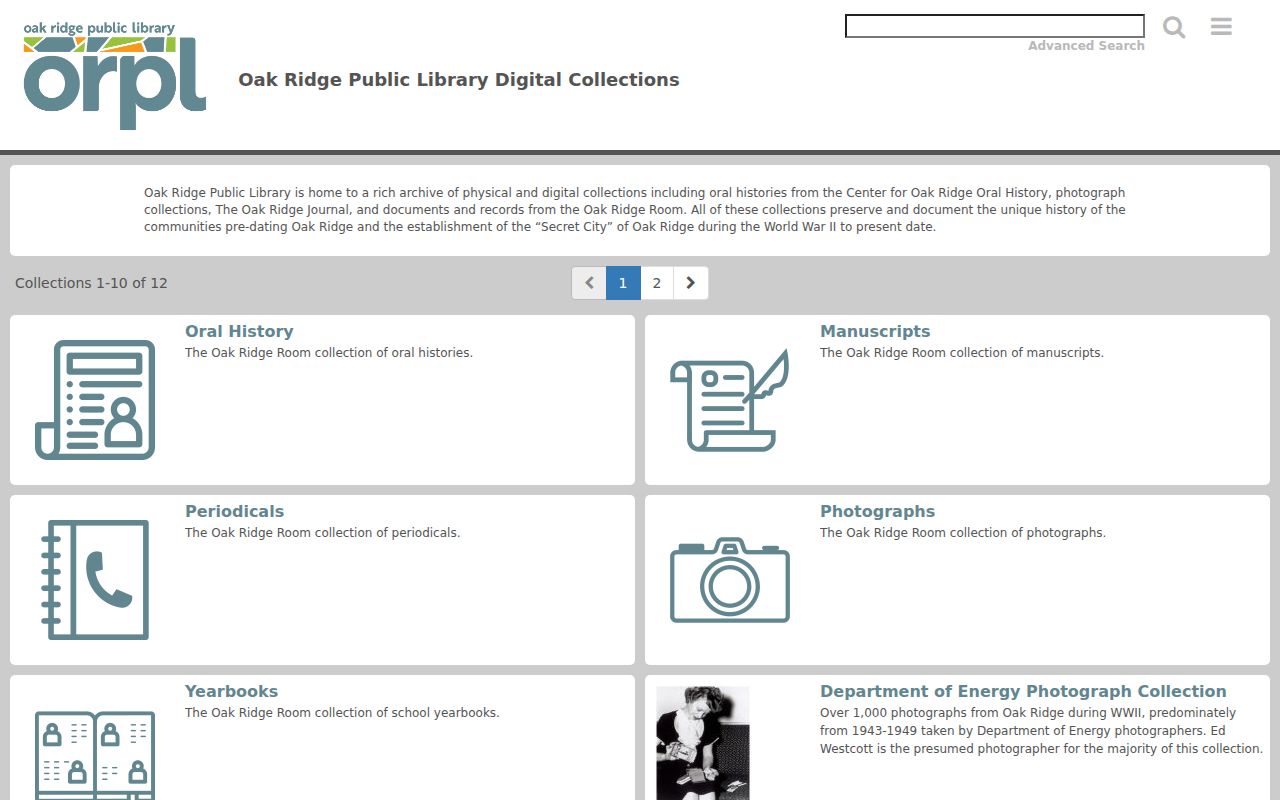The height and width of the screenshot is (800, 1280).
Task: Click 'The Oak Ridge Room collection of school yearbooks.' text
Action: [342, 713]
